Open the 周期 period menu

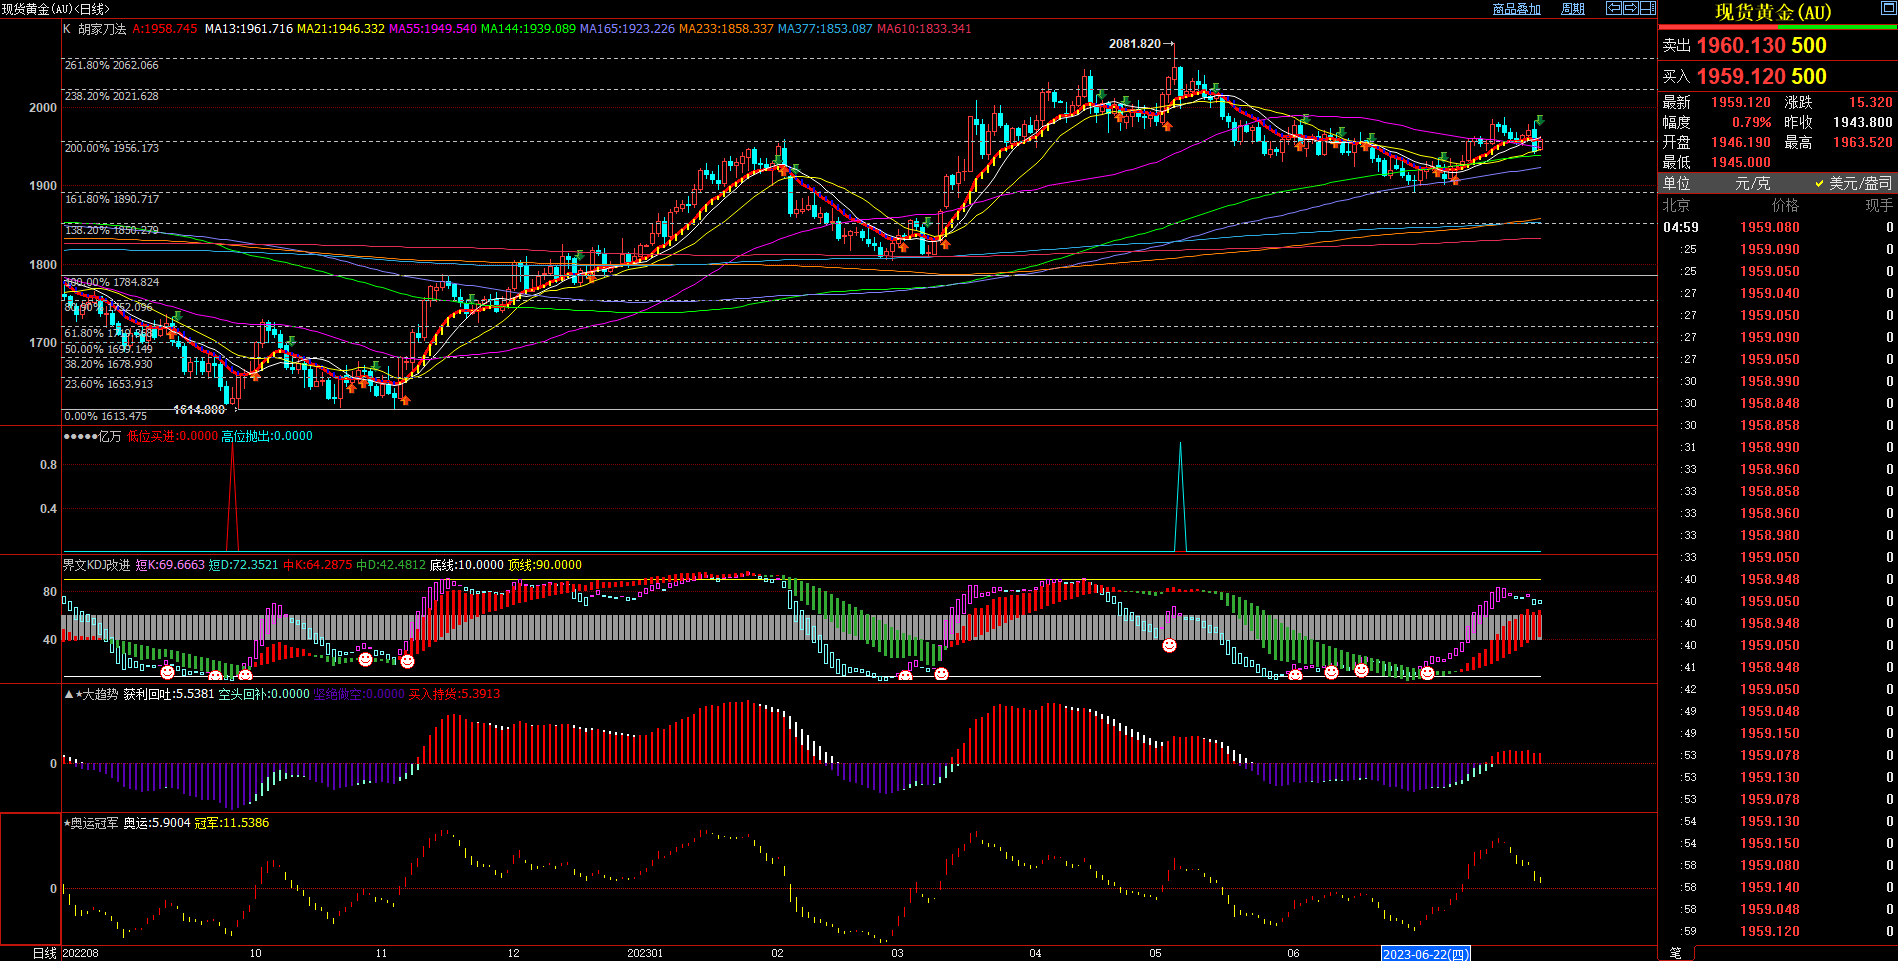1573,9
